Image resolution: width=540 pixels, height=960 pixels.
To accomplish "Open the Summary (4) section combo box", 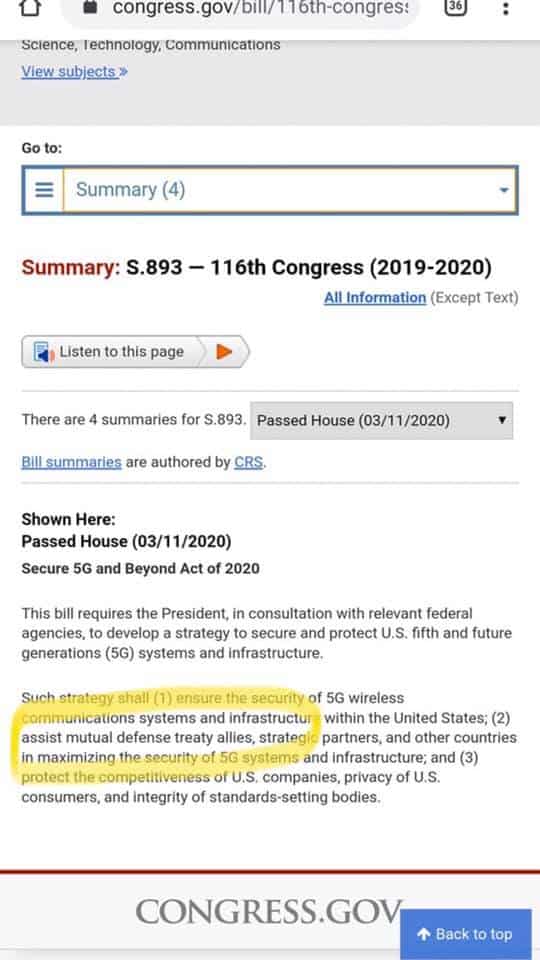I will [x=270, y=190].
